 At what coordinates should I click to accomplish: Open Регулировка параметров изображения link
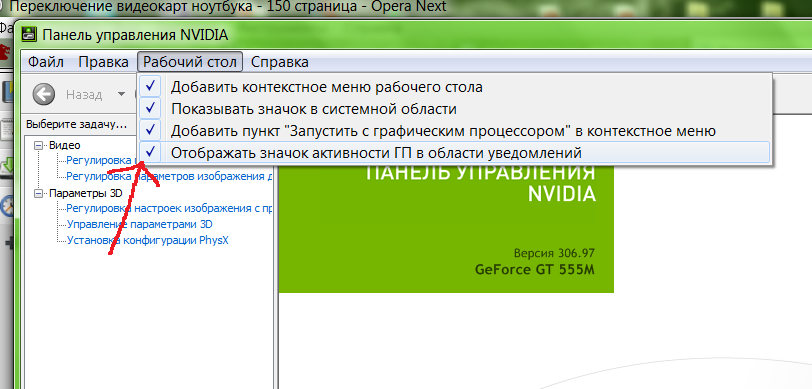[x=169, y=176]
